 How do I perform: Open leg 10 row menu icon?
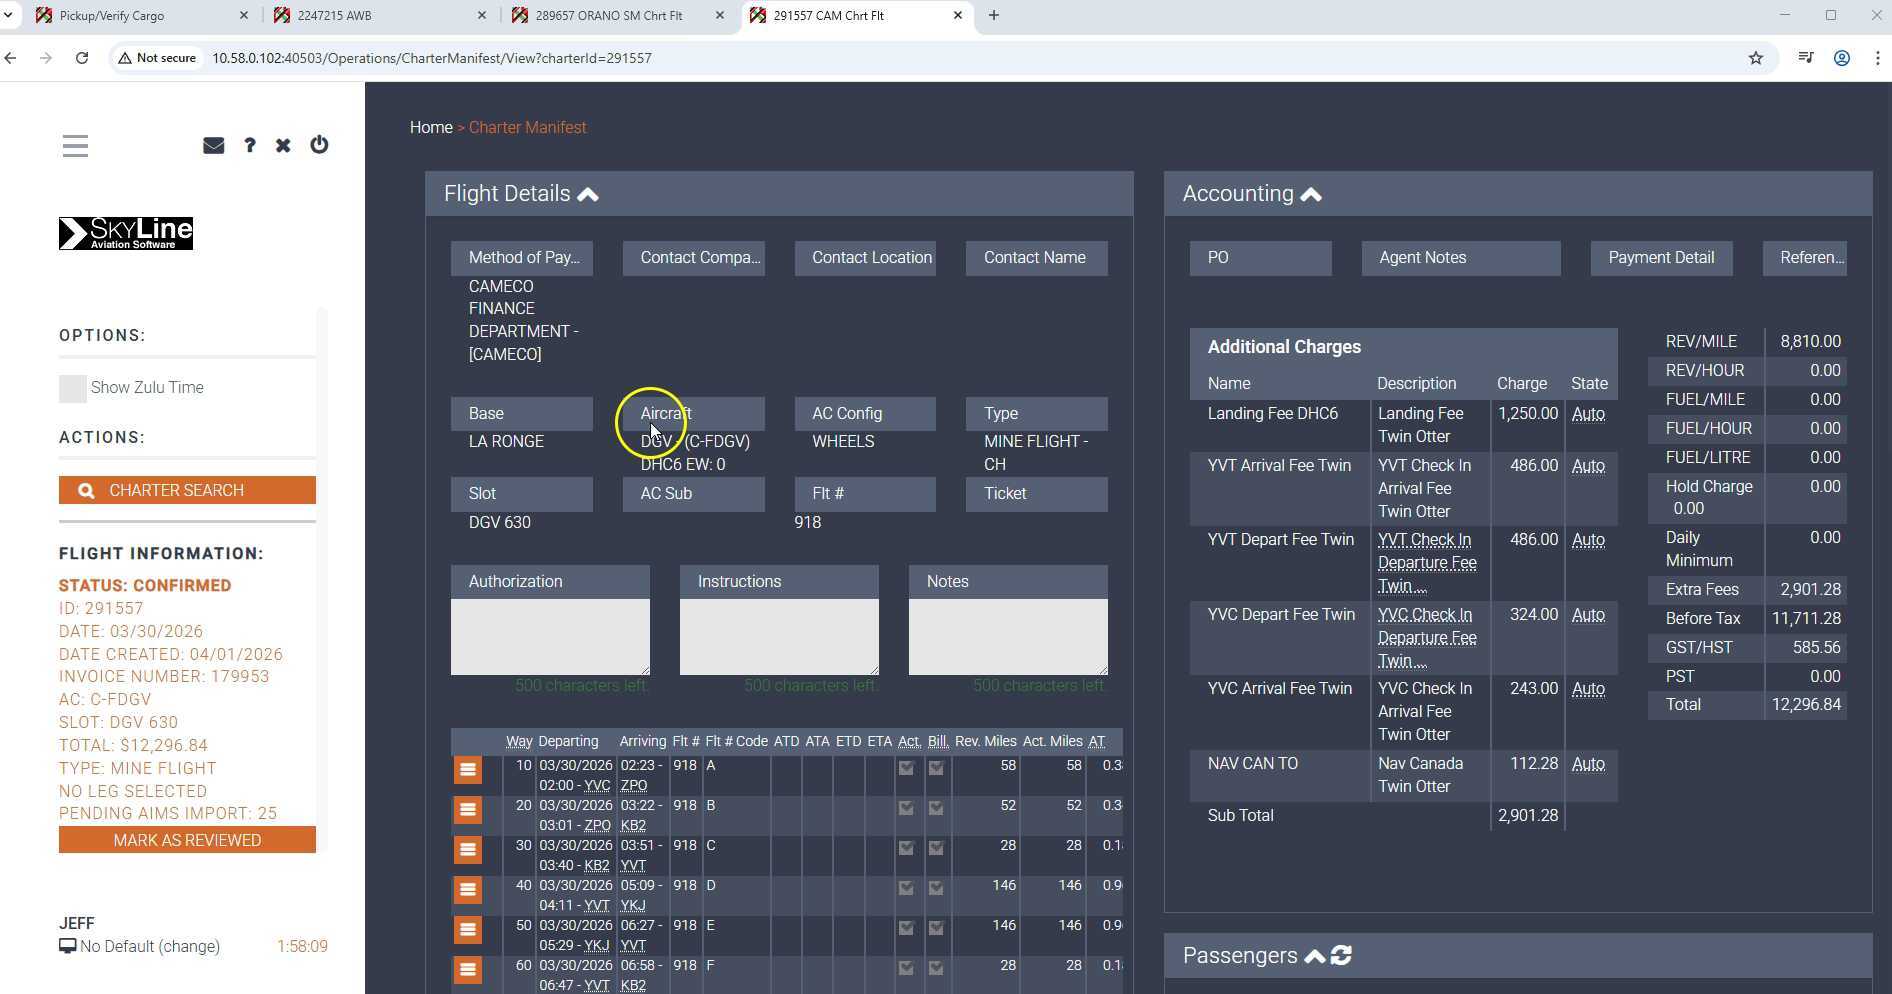[467, 770]
